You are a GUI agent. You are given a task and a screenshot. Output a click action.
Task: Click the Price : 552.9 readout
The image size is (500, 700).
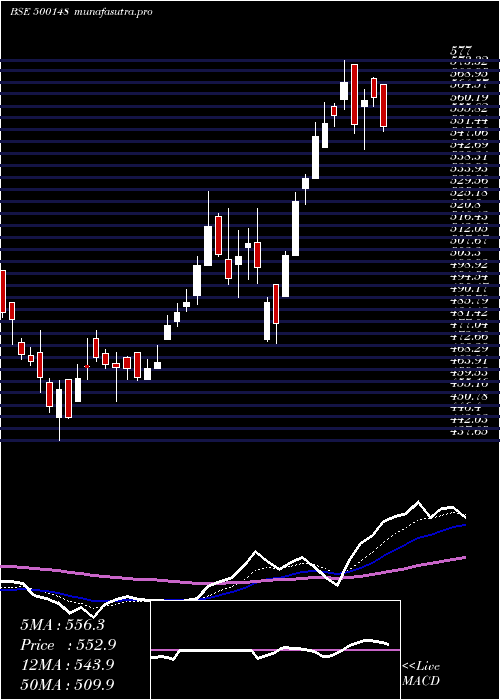(68, 645)
